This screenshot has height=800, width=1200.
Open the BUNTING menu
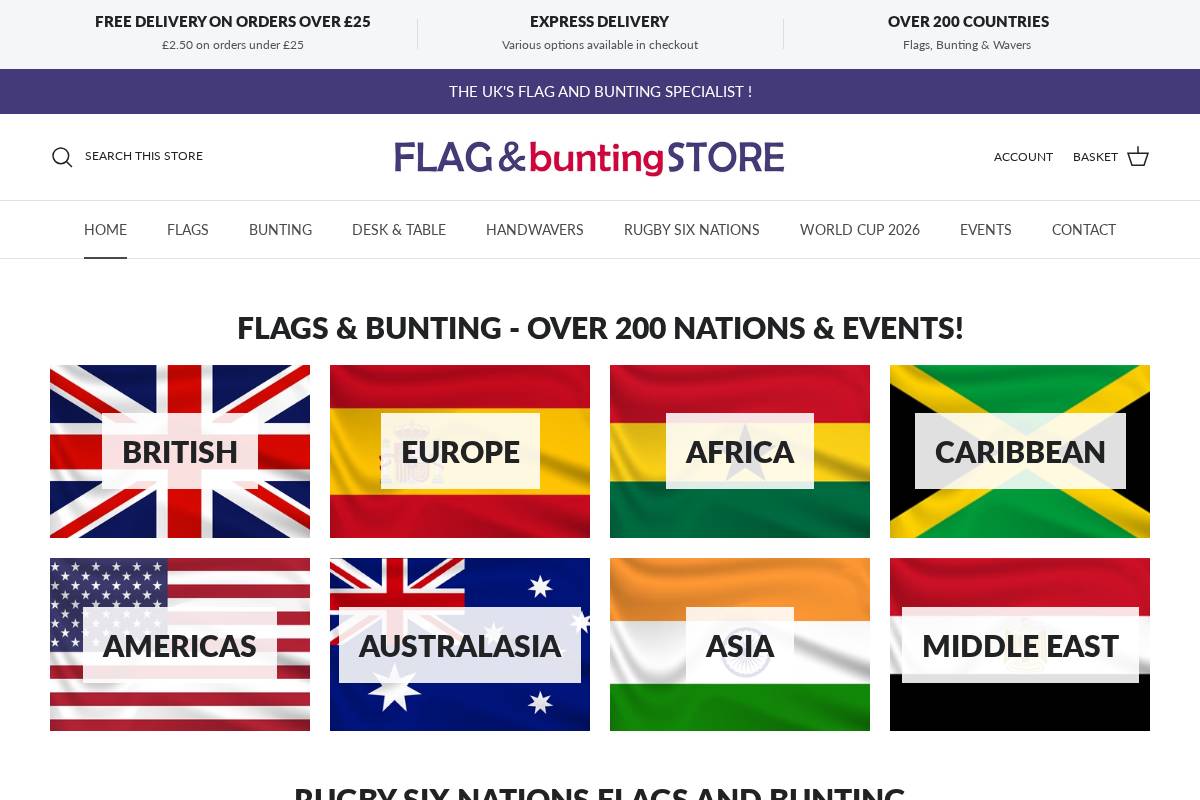coord(280,230)
